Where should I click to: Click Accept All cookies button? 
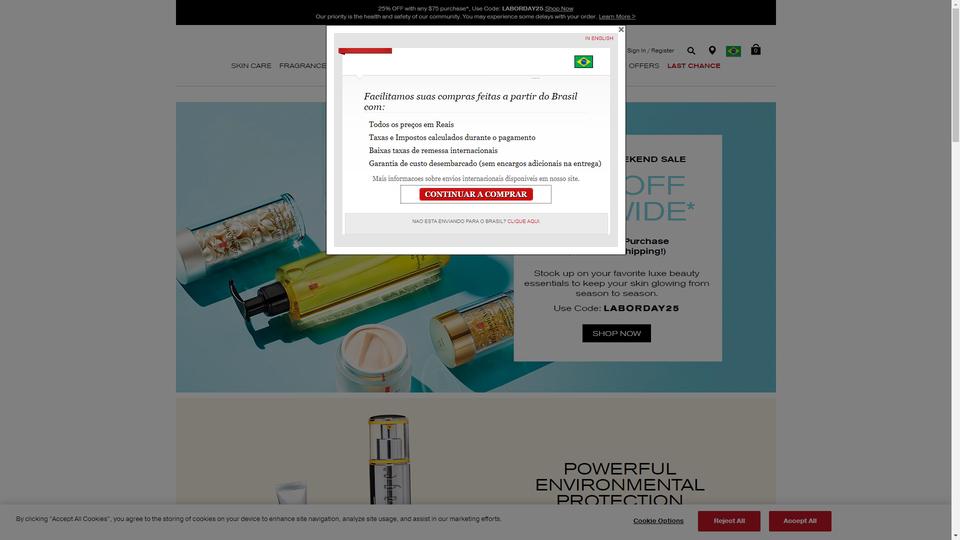[x=800, y=521]
